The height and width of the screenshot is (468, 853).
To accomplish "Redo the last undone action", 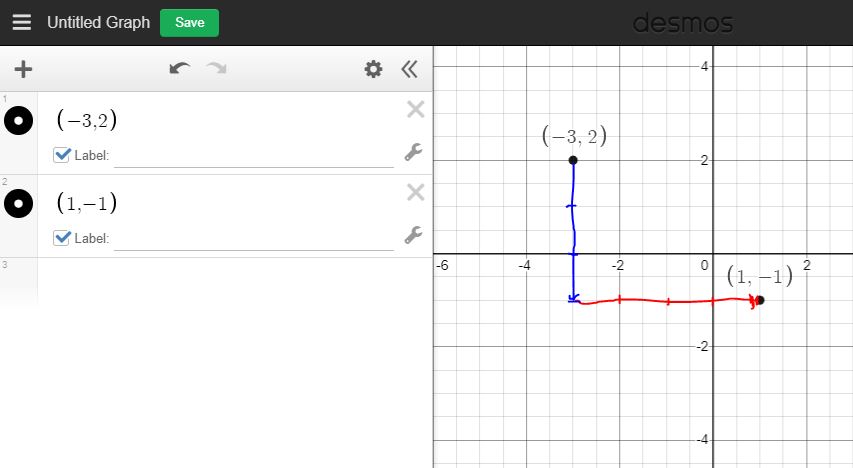I will (216, 69).
